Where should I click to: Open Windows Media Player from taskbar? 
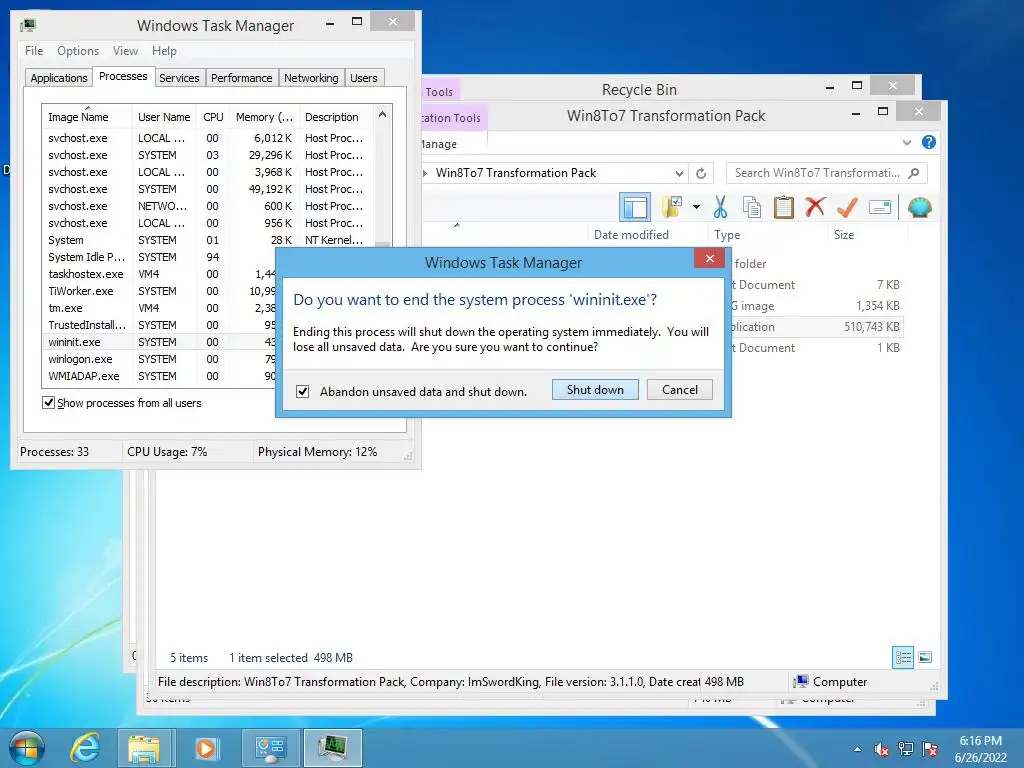[x=206, y=748]
